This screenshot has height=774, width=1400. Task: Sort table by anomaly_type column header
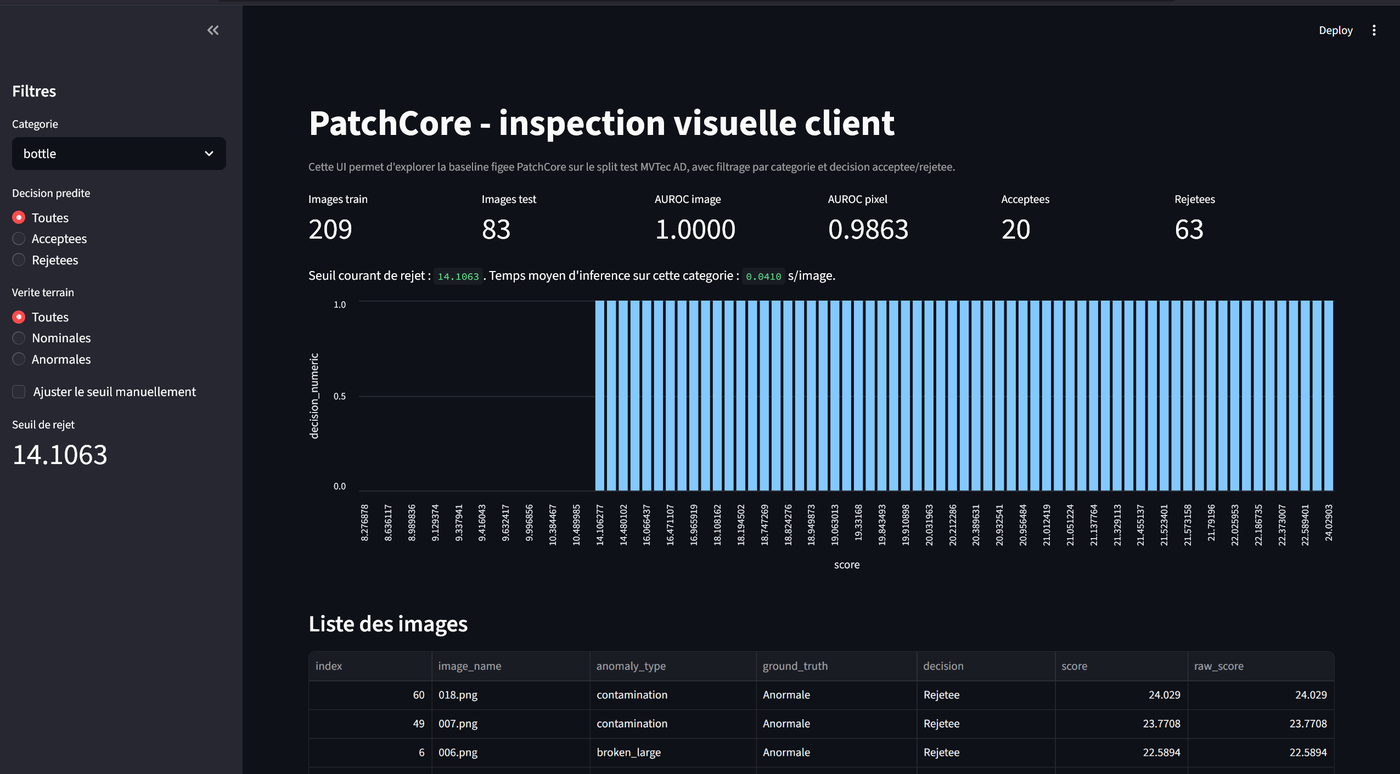click(x=673, y=666)
